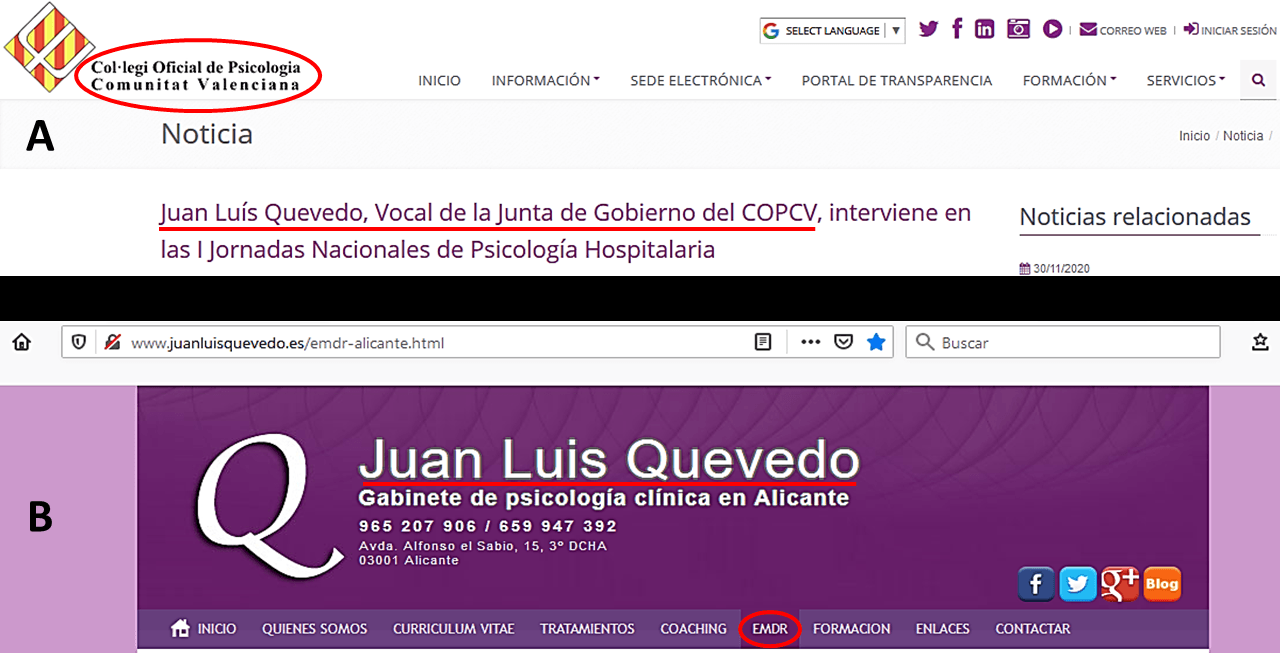Expand FORMACIÓN dropdown in COPCV navbar
This screenshot has width=1280, height=653.
pyautogui.click(x=1069, y=80)
